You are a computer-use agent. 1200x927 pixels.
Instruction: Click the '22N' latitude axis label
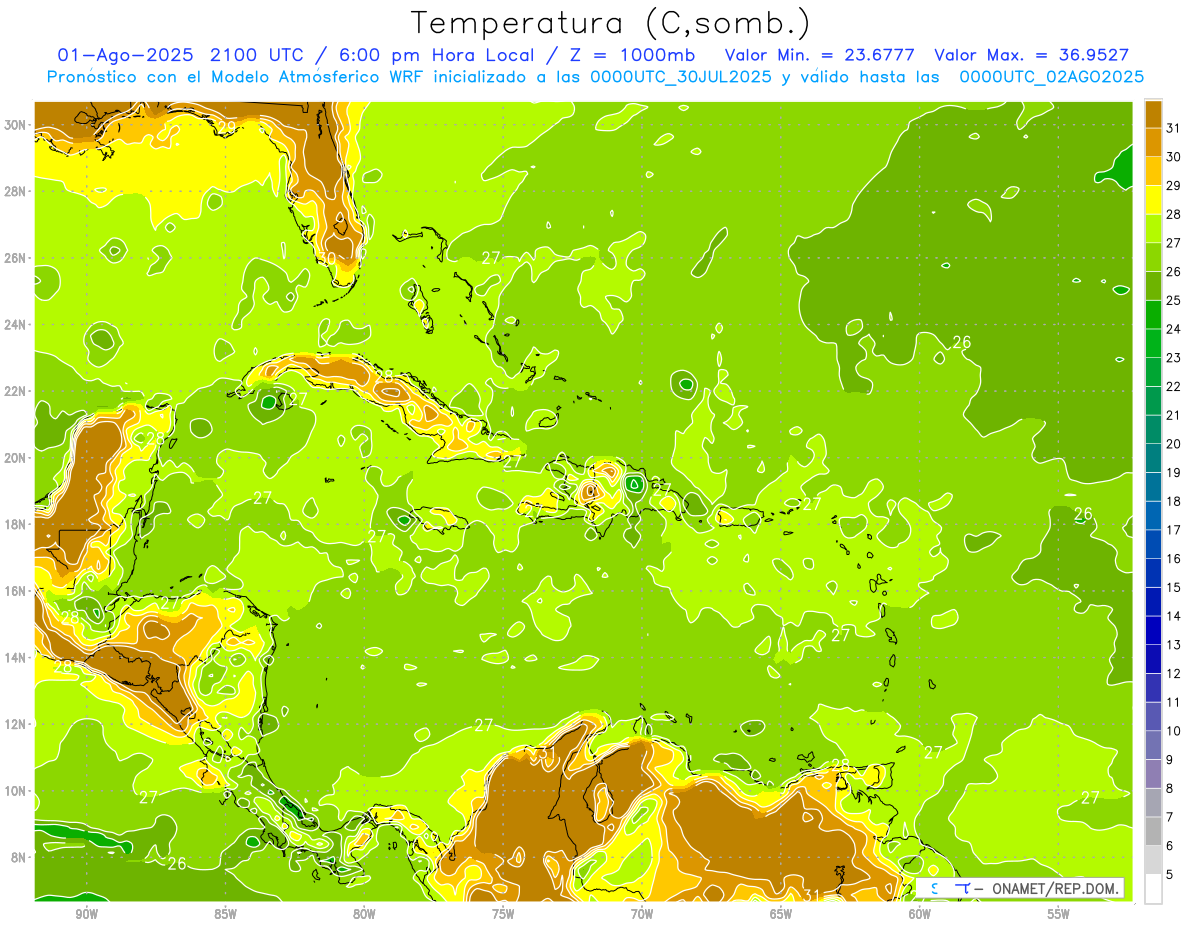coord(16,391)
